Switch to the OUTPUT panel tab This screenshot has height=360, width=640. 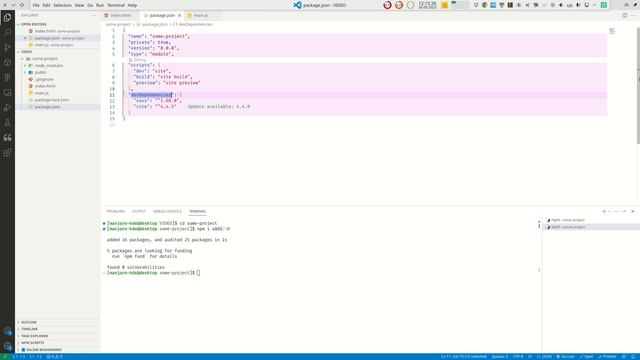pyautogui.click(x=139, y=211)
